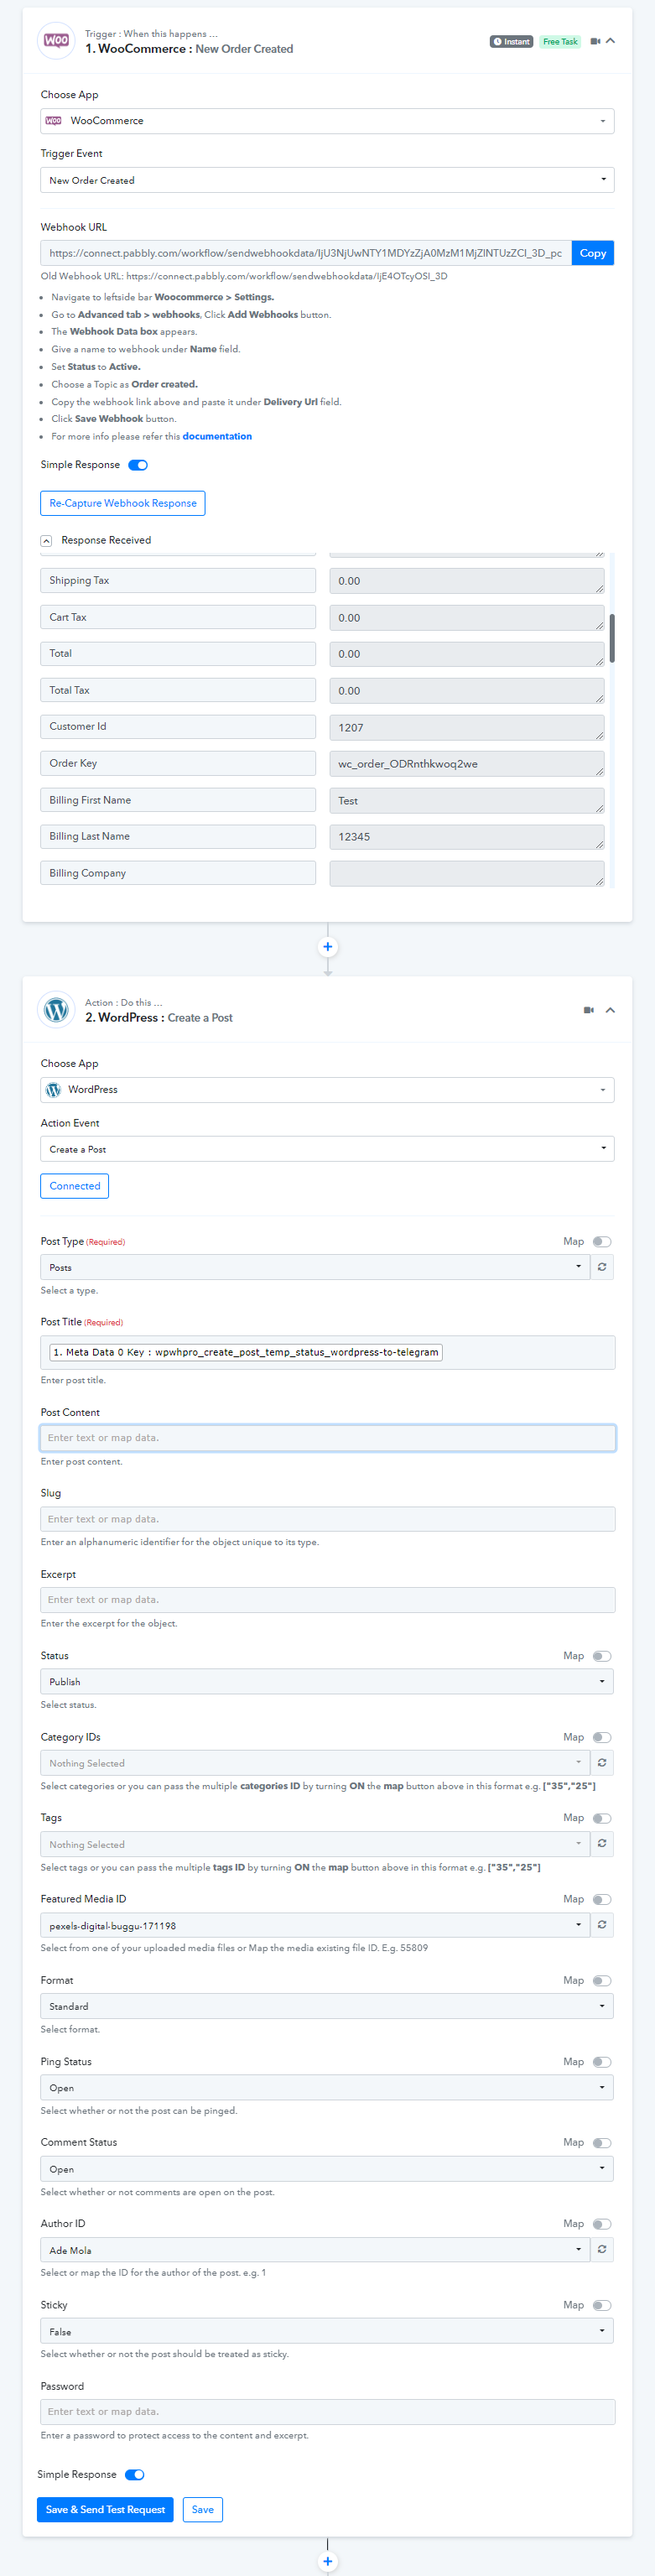Copy the webhook URL
Viewport: 655px width, 2576px height.
pos(593,253)
